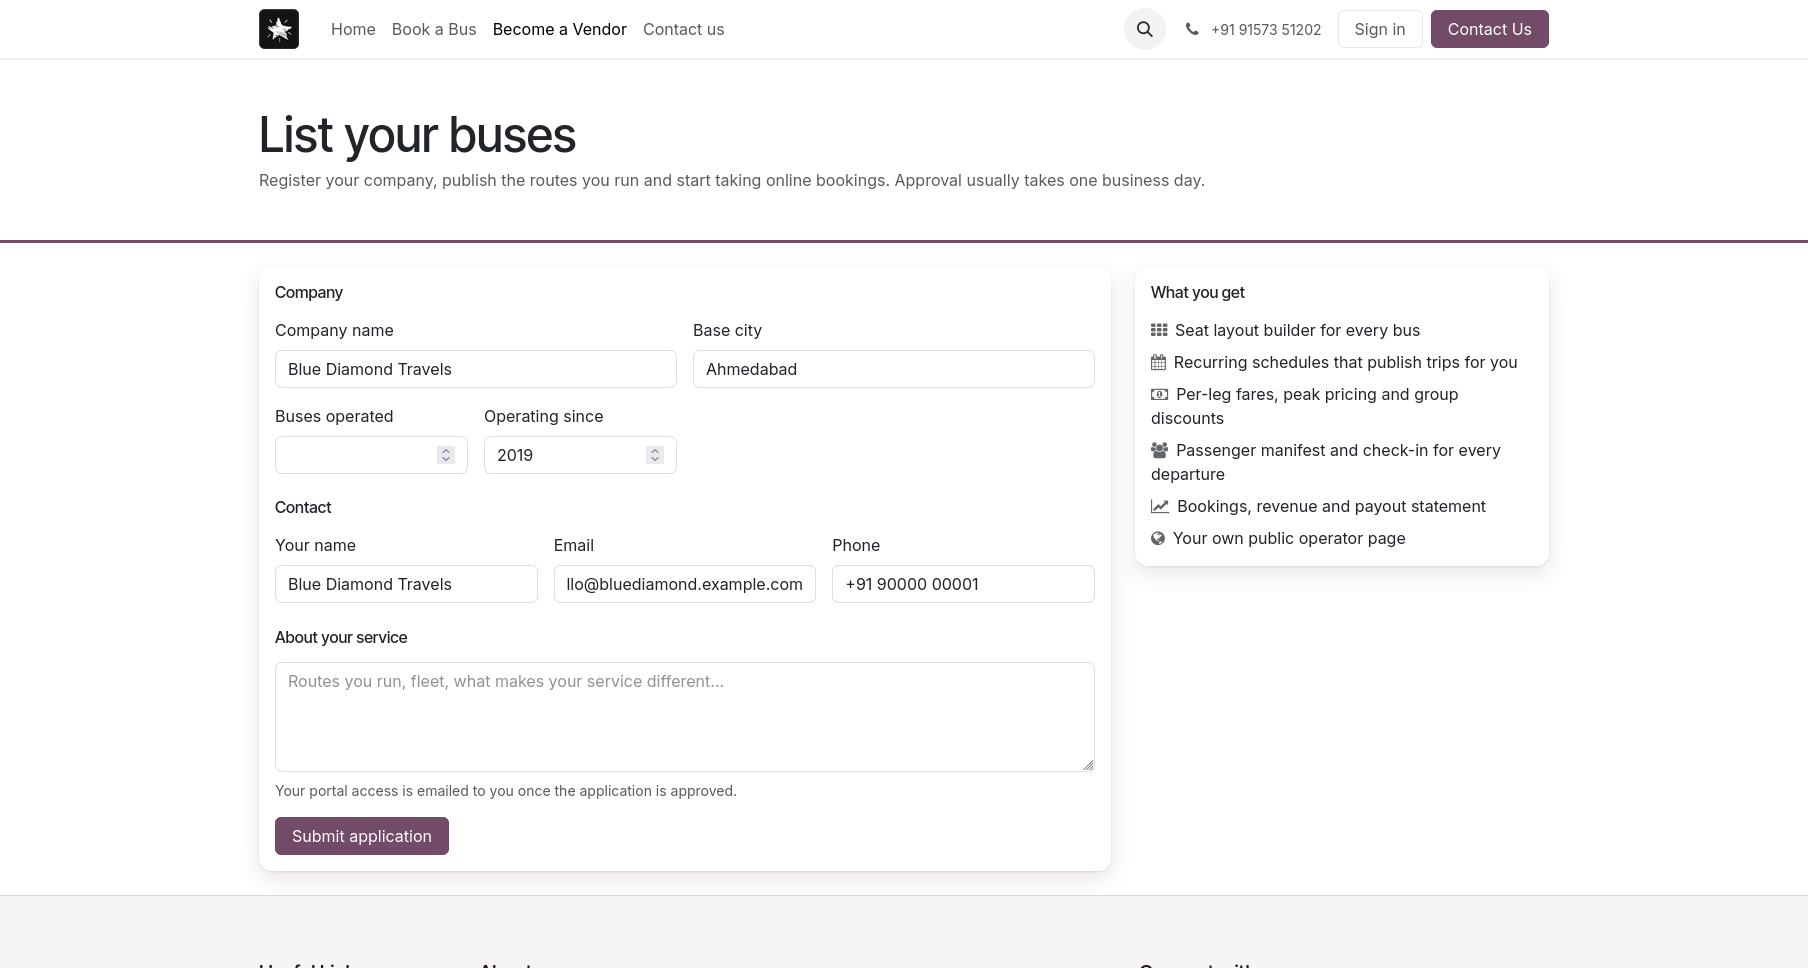This screenshot has width=1808, height=968.
Task: Click the public operator page globe icon
Action: [x=1158, y=538]
